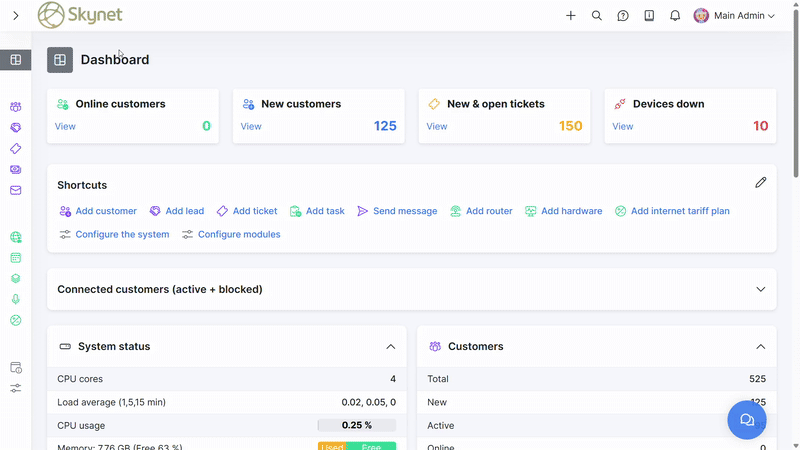Click the new customers count 125
800x450 pixels.
(x=385, y=126)
